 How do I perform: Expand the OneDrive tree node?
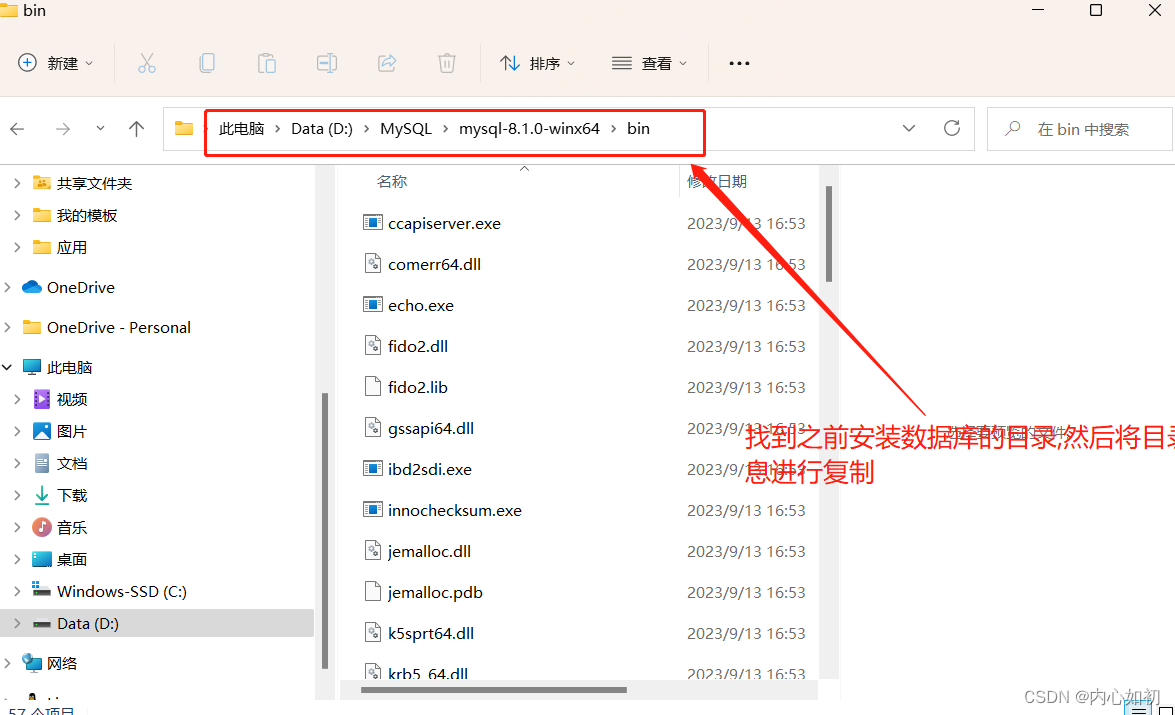pyautogui.click(x=7, y=288)
